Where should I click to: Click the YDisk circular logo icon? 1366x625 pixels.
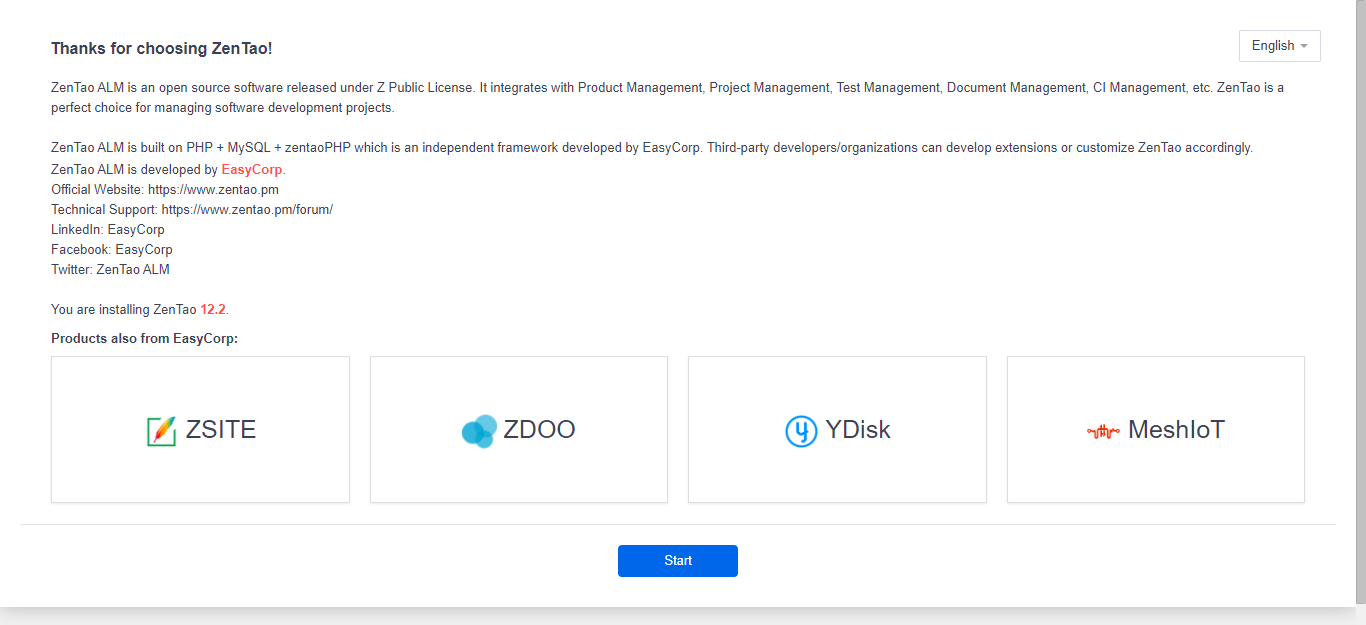coord(801,431)
